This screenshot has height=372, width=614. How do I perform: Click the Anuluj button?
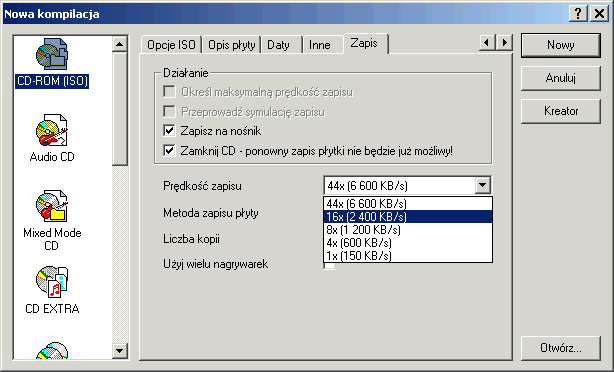[x=561, y=78]
